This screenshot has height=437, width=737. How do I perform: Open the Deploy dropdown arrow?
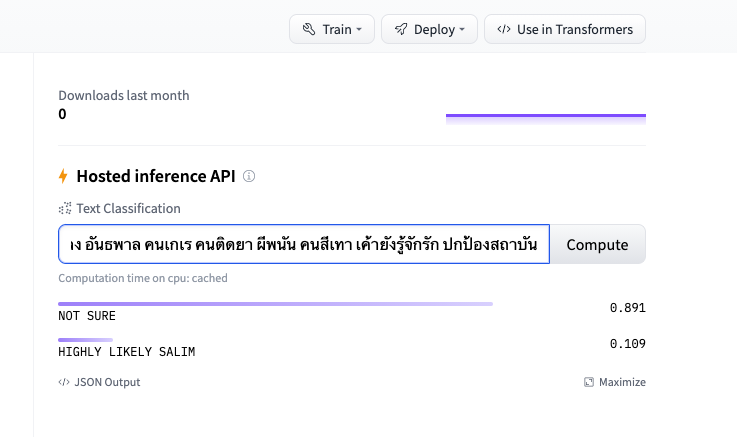pyautogui.click(x=462, y=29)
